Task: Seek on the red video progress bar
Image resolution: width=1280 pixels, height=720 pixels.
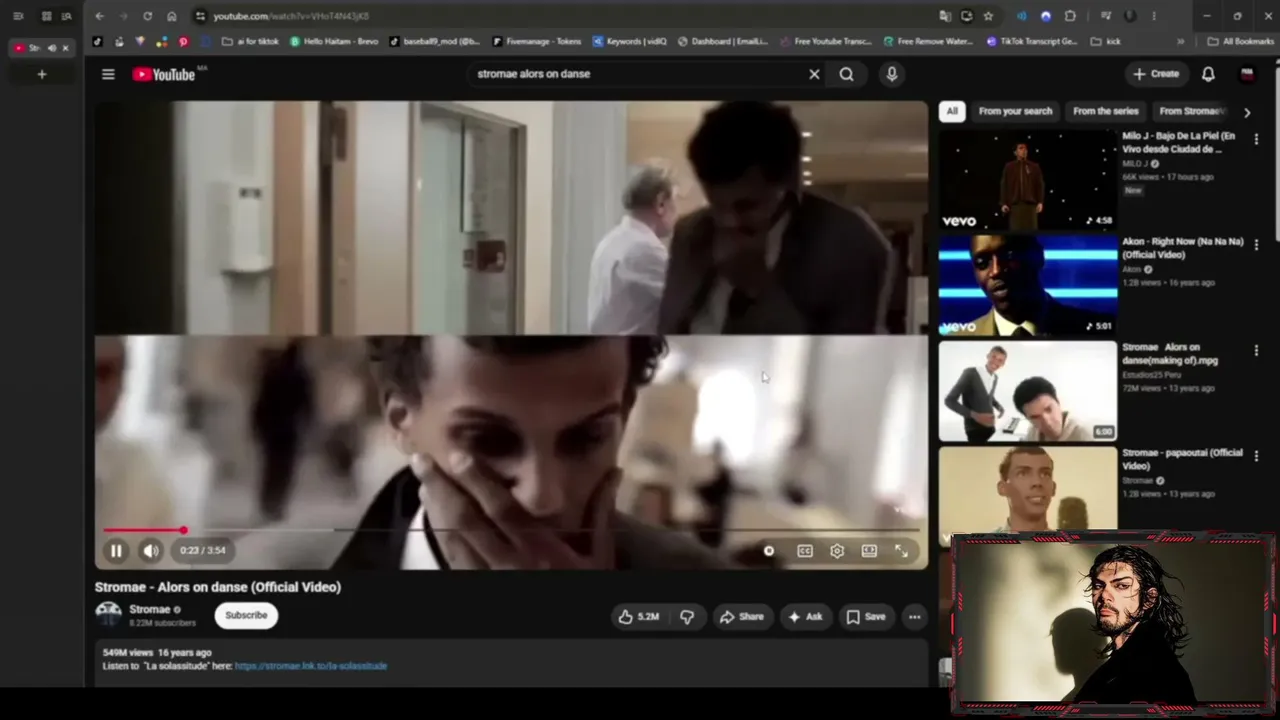Action: point(511,530)
